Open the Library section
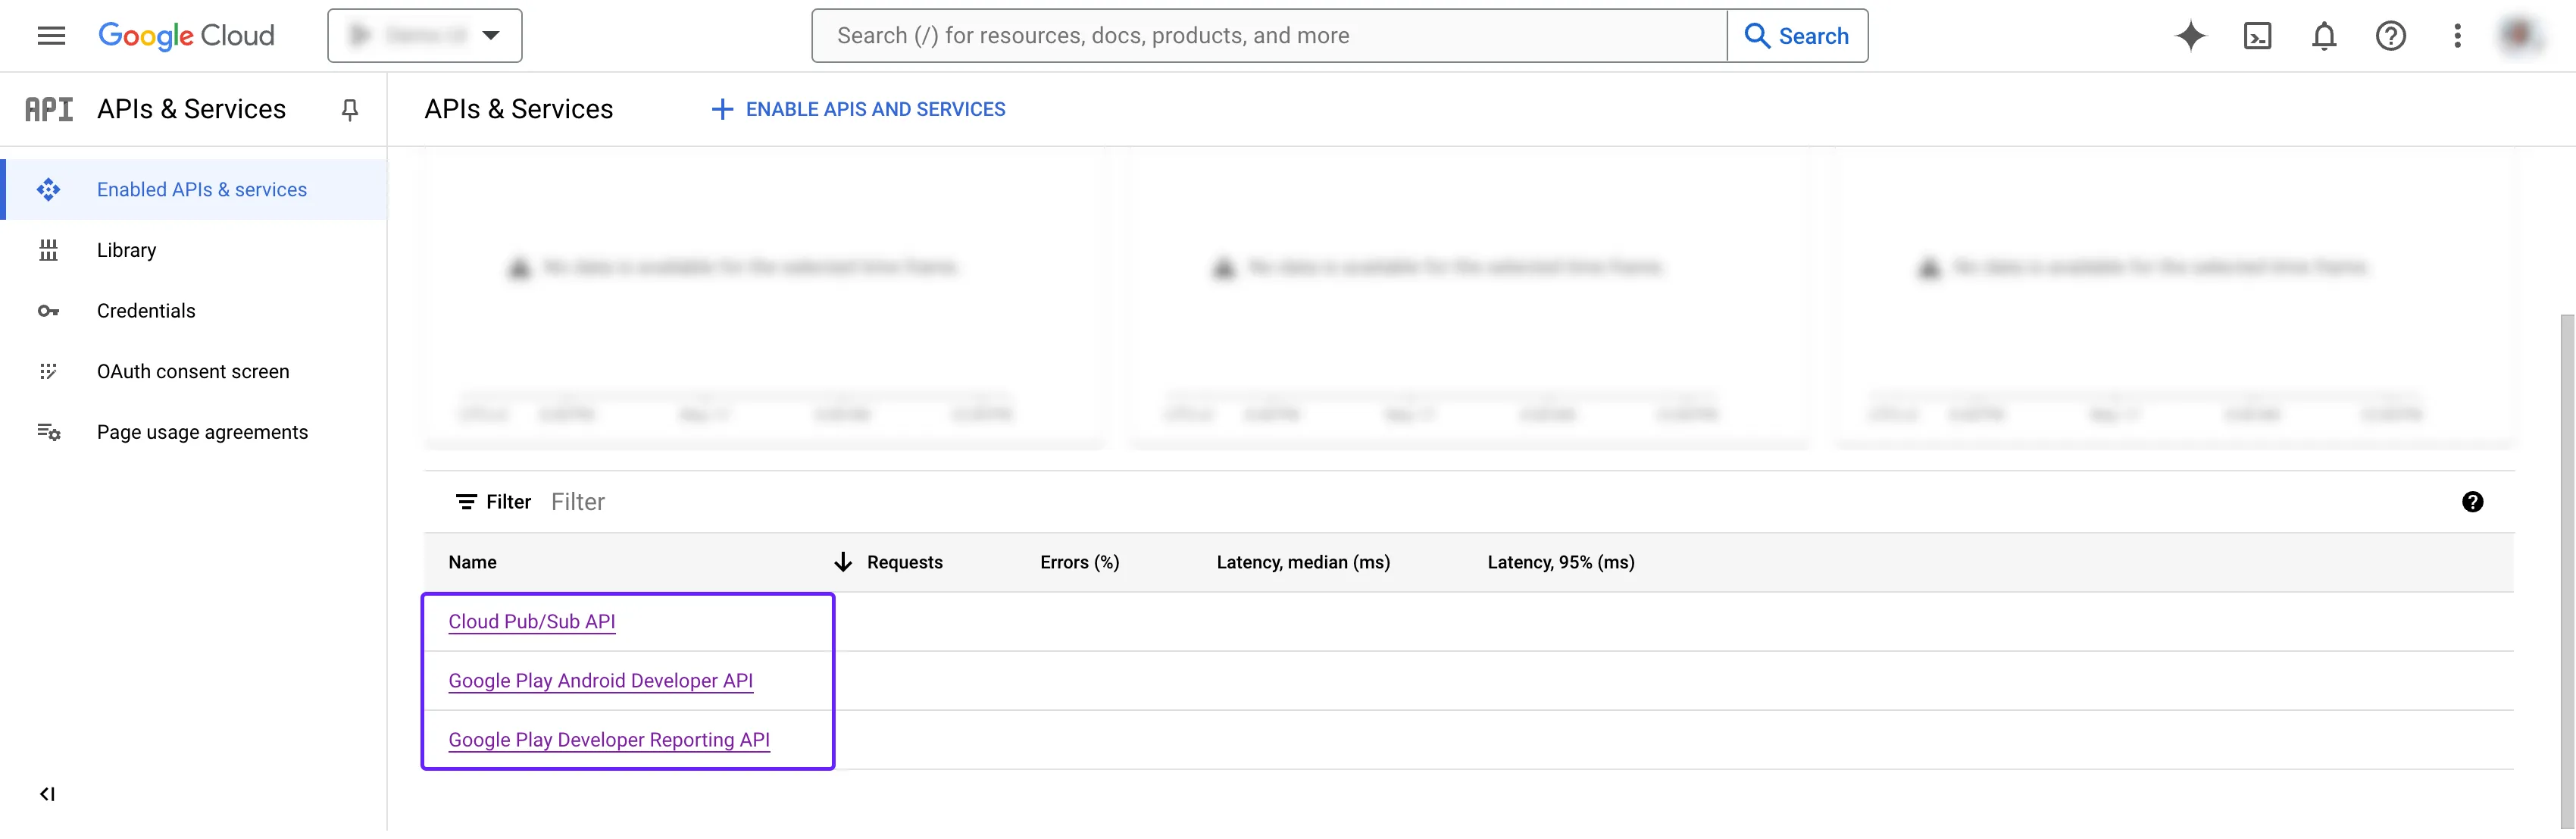Viewport: 2576px width, 839px height. tap(127, 250)
